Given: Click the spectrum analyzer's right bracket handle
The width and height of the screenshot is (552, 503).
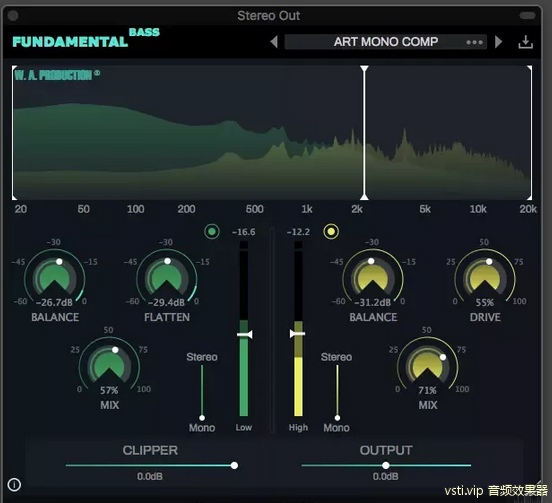Looking at the screenshot, I should tap(530, 133).
